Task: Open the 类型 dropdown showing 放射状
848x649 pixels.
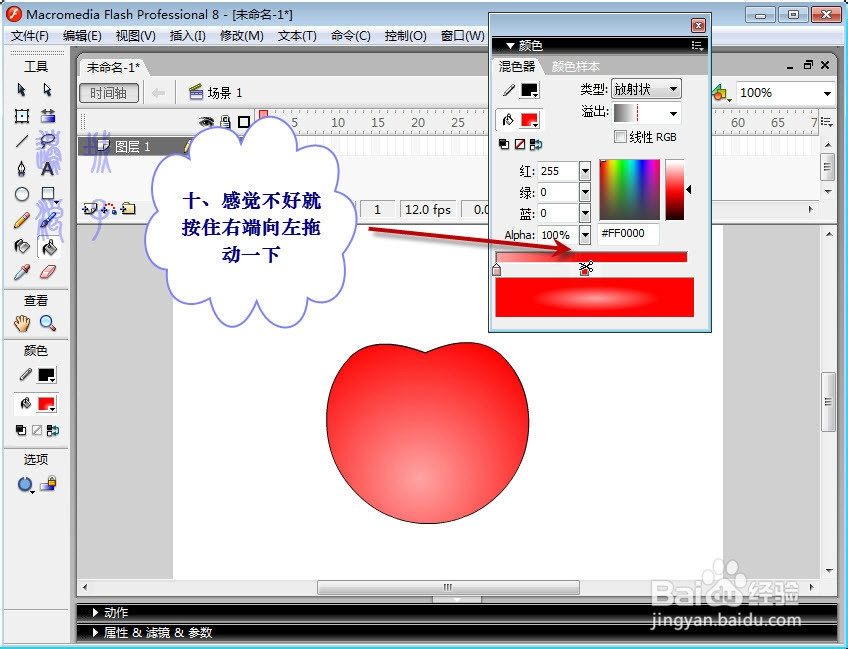Action: coord(675,88)
